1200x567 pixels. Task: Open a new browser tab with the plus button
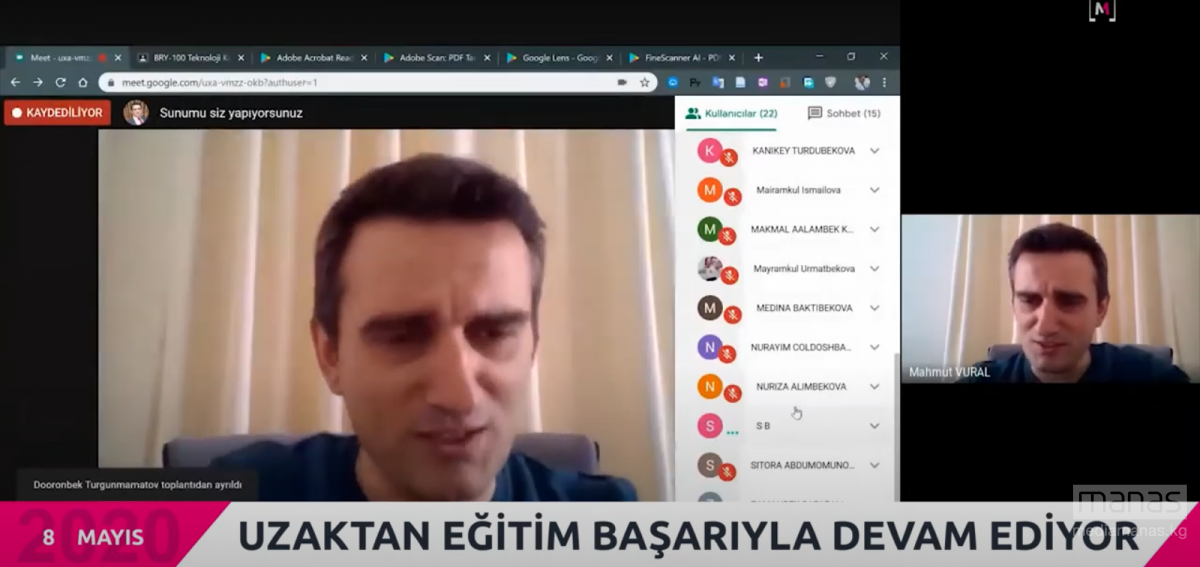point(758,58)
